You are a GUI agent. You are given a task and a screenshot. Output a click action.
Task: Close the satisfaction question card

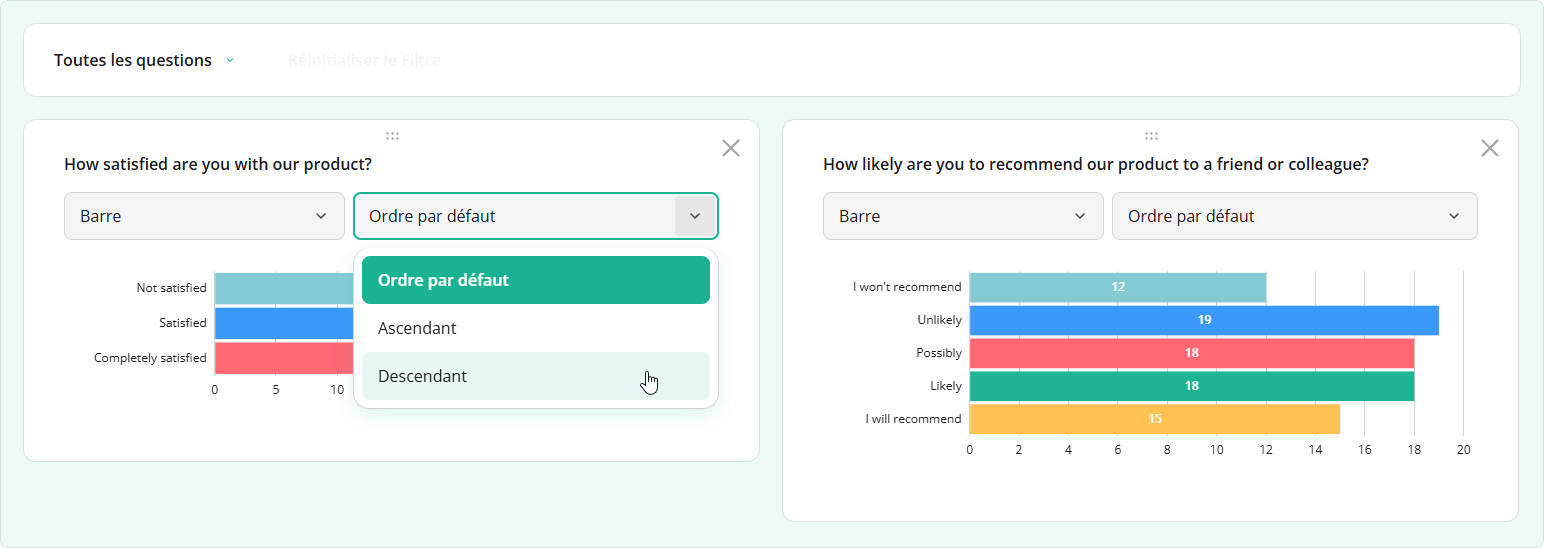click(731, 148)
